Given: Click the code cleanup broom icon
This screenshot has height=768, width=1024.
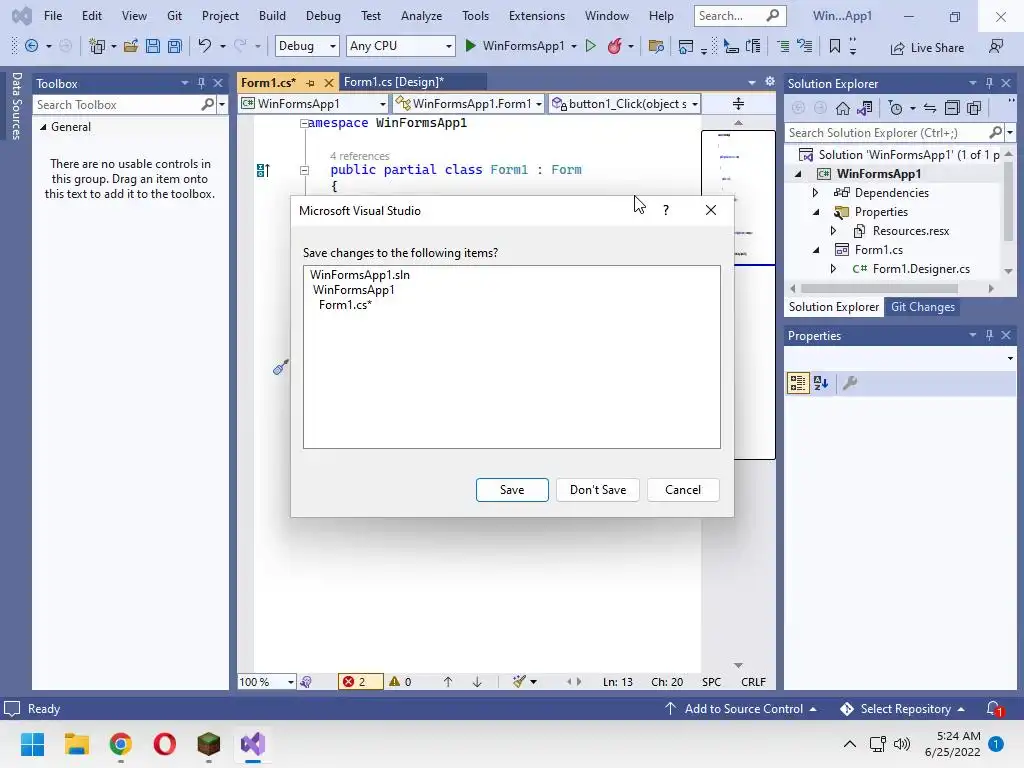Looking at the screenshot, I should (x=519, y=682).
